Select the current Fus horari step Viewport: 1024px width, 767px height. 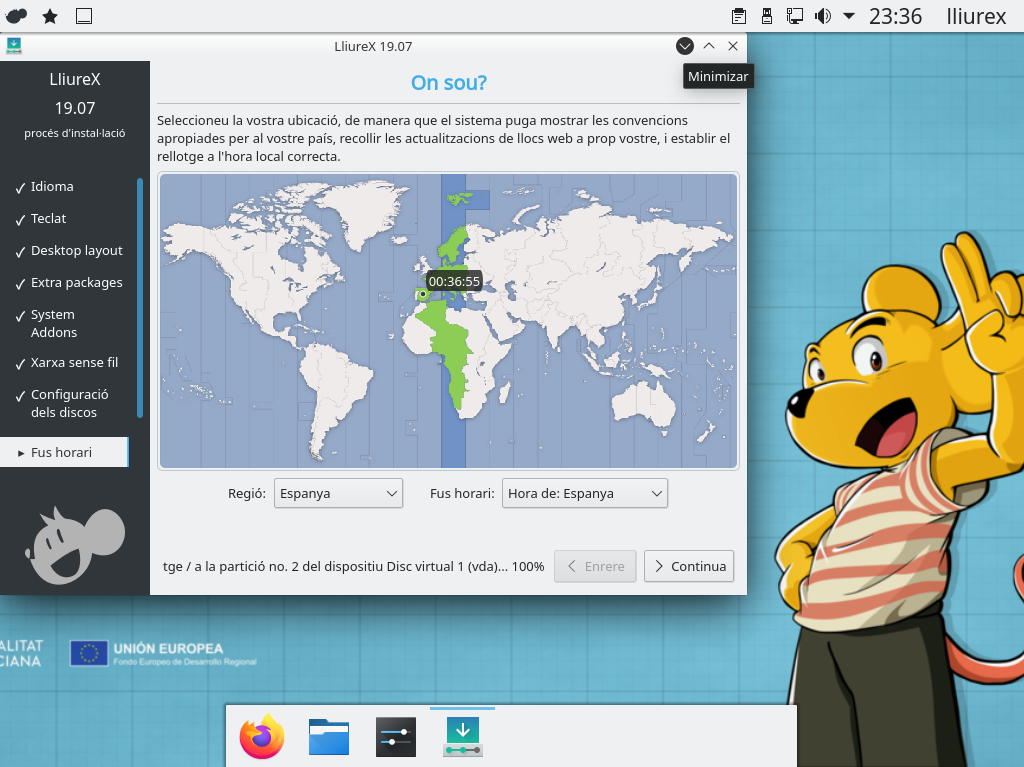pyautogui.click(x=64, y=452)
